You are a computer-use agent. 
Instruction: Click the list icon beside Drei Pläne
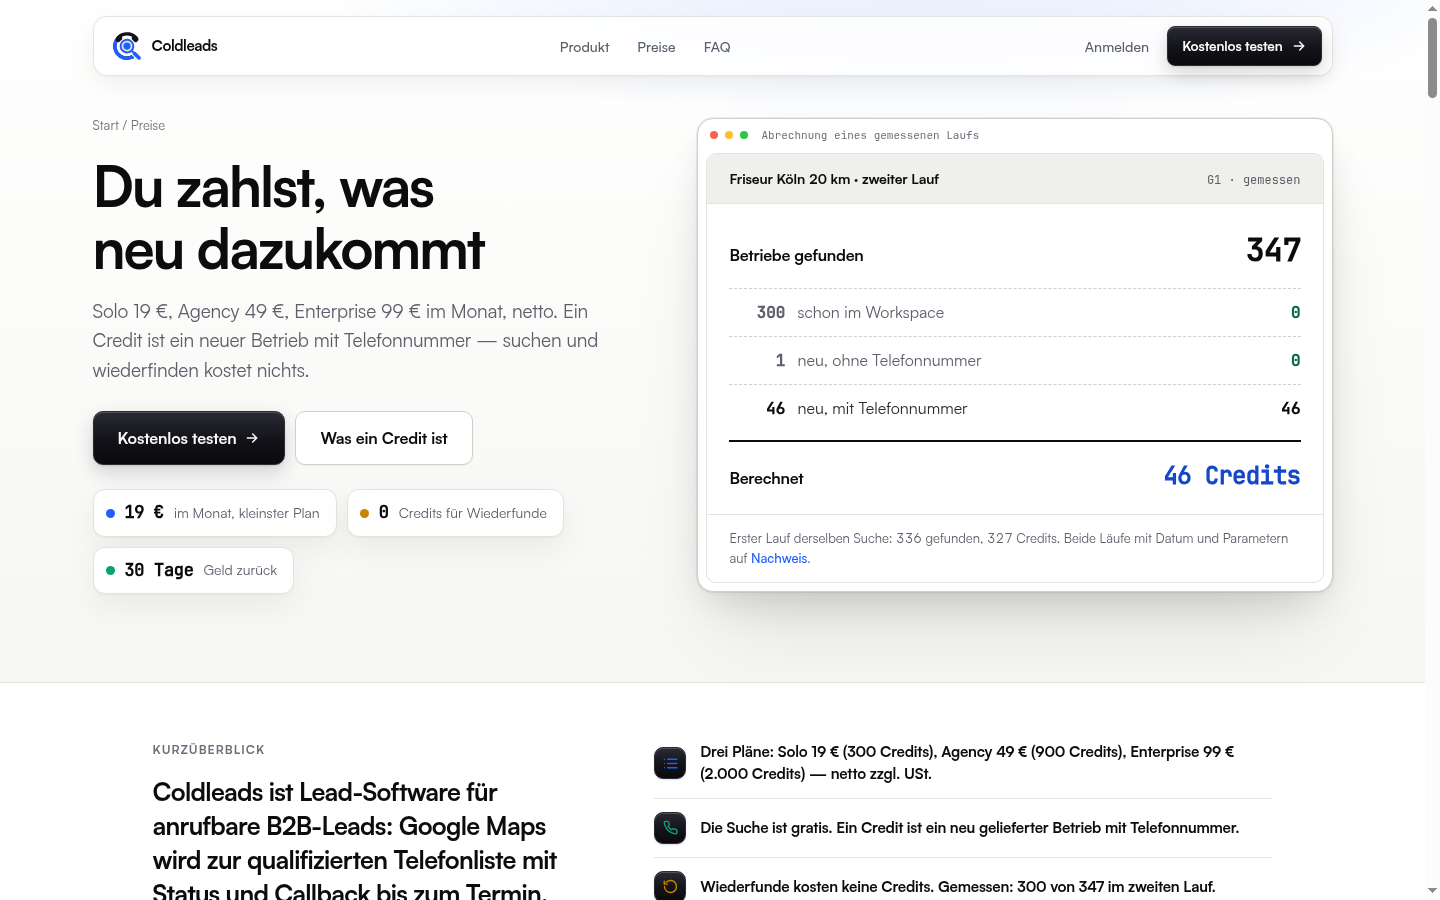(x=670, y=763)
